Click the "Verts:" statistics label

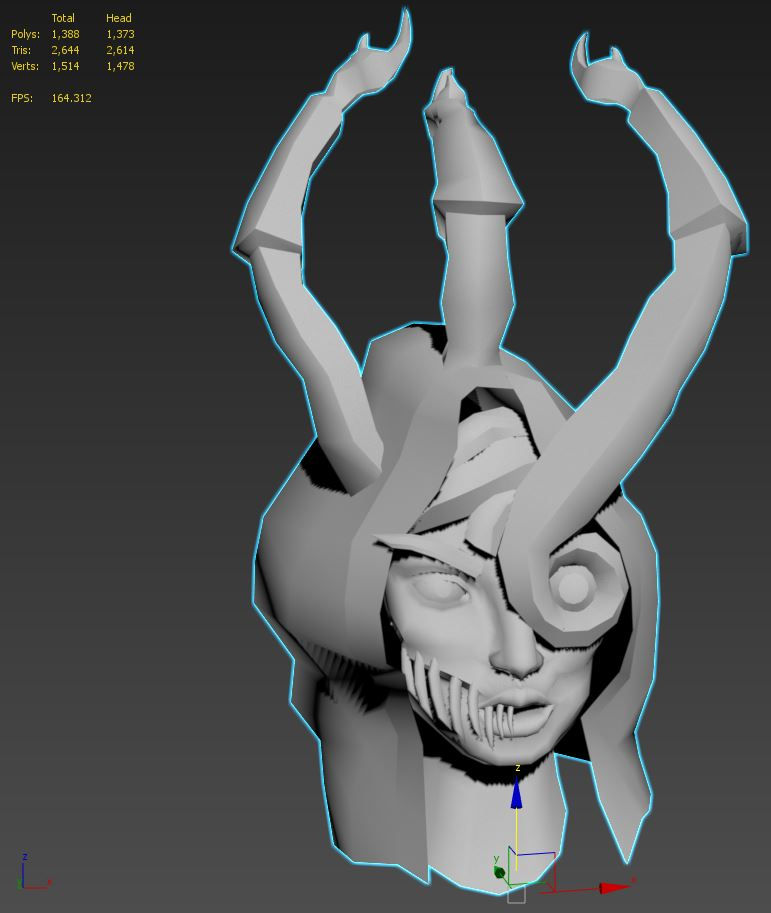(x=25, y=66)
